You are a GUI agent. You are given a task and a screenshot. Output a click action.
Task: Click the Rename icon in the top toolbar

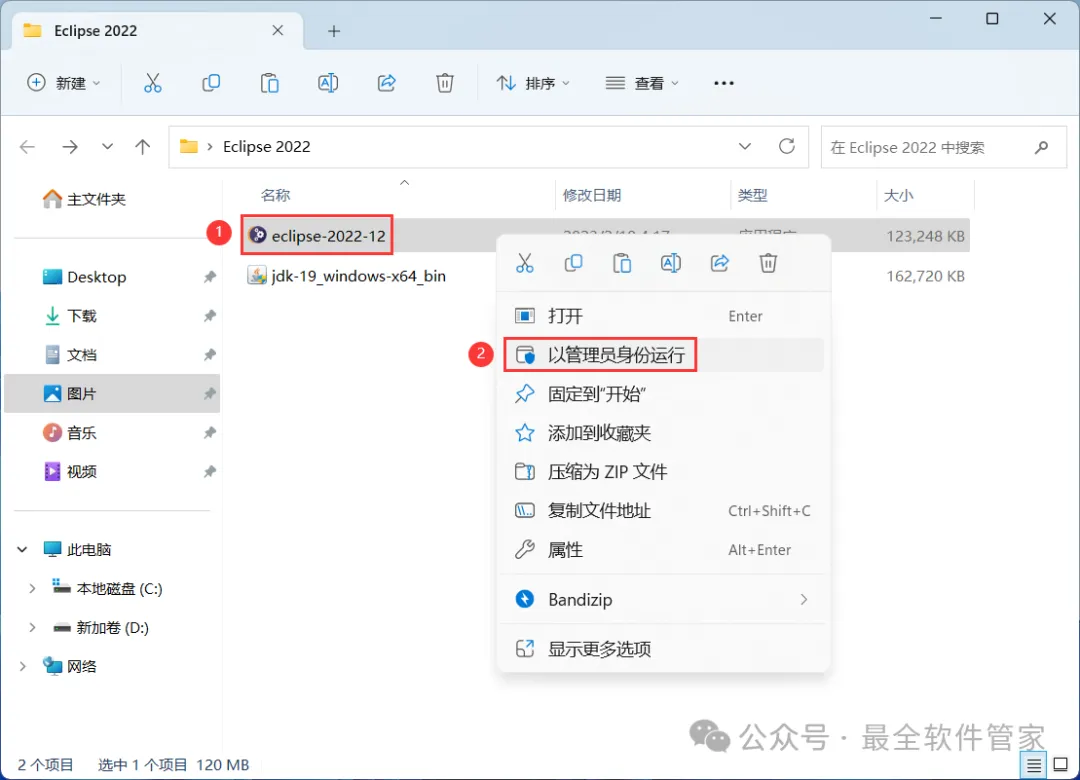[x=328, y=83]
